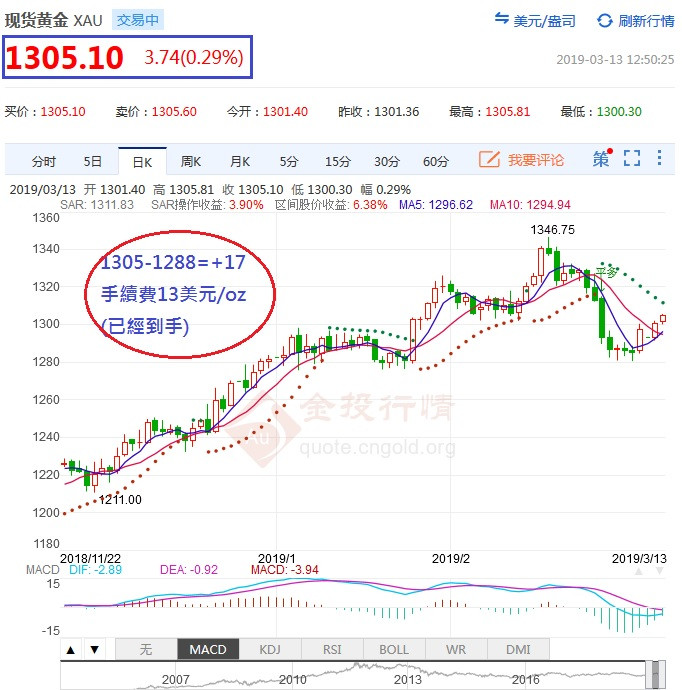Click the USD/ounce currency swap icon

(x=502, y=19)
